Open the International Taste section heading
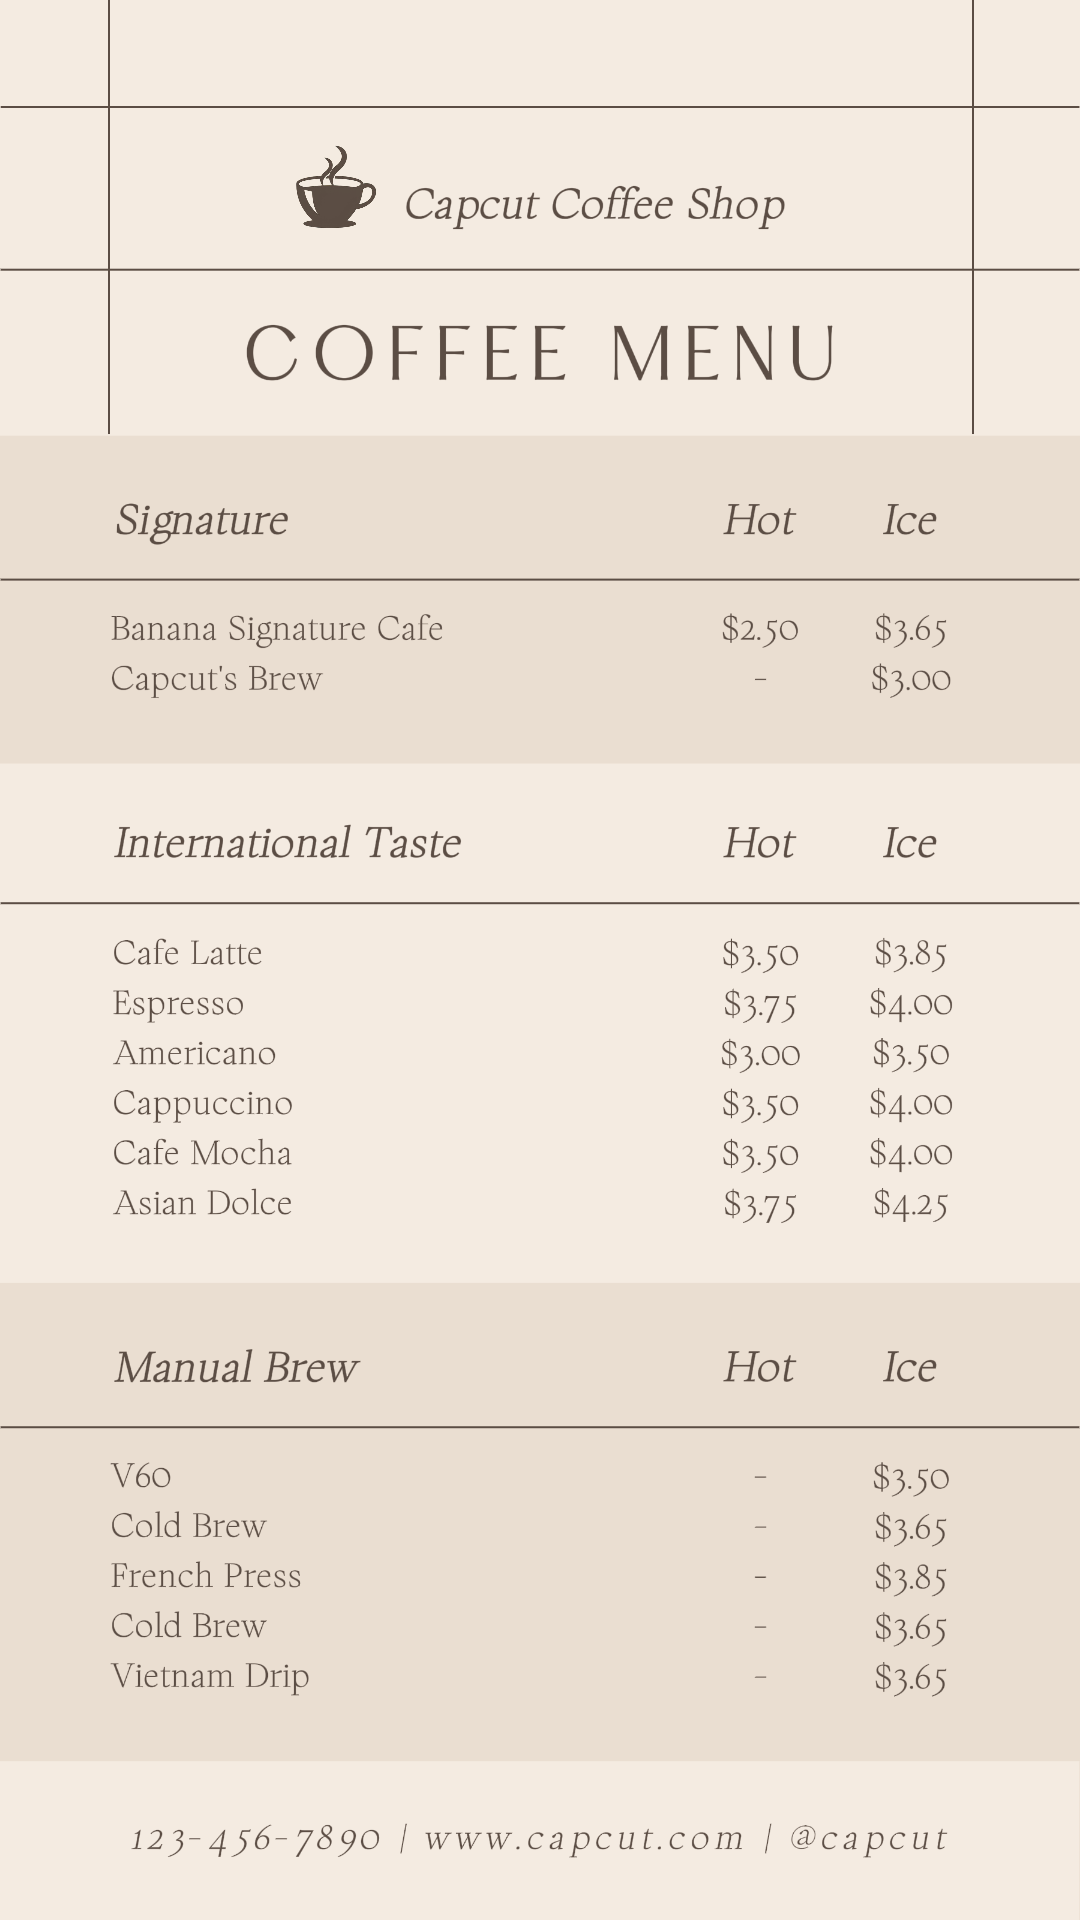 287,843
